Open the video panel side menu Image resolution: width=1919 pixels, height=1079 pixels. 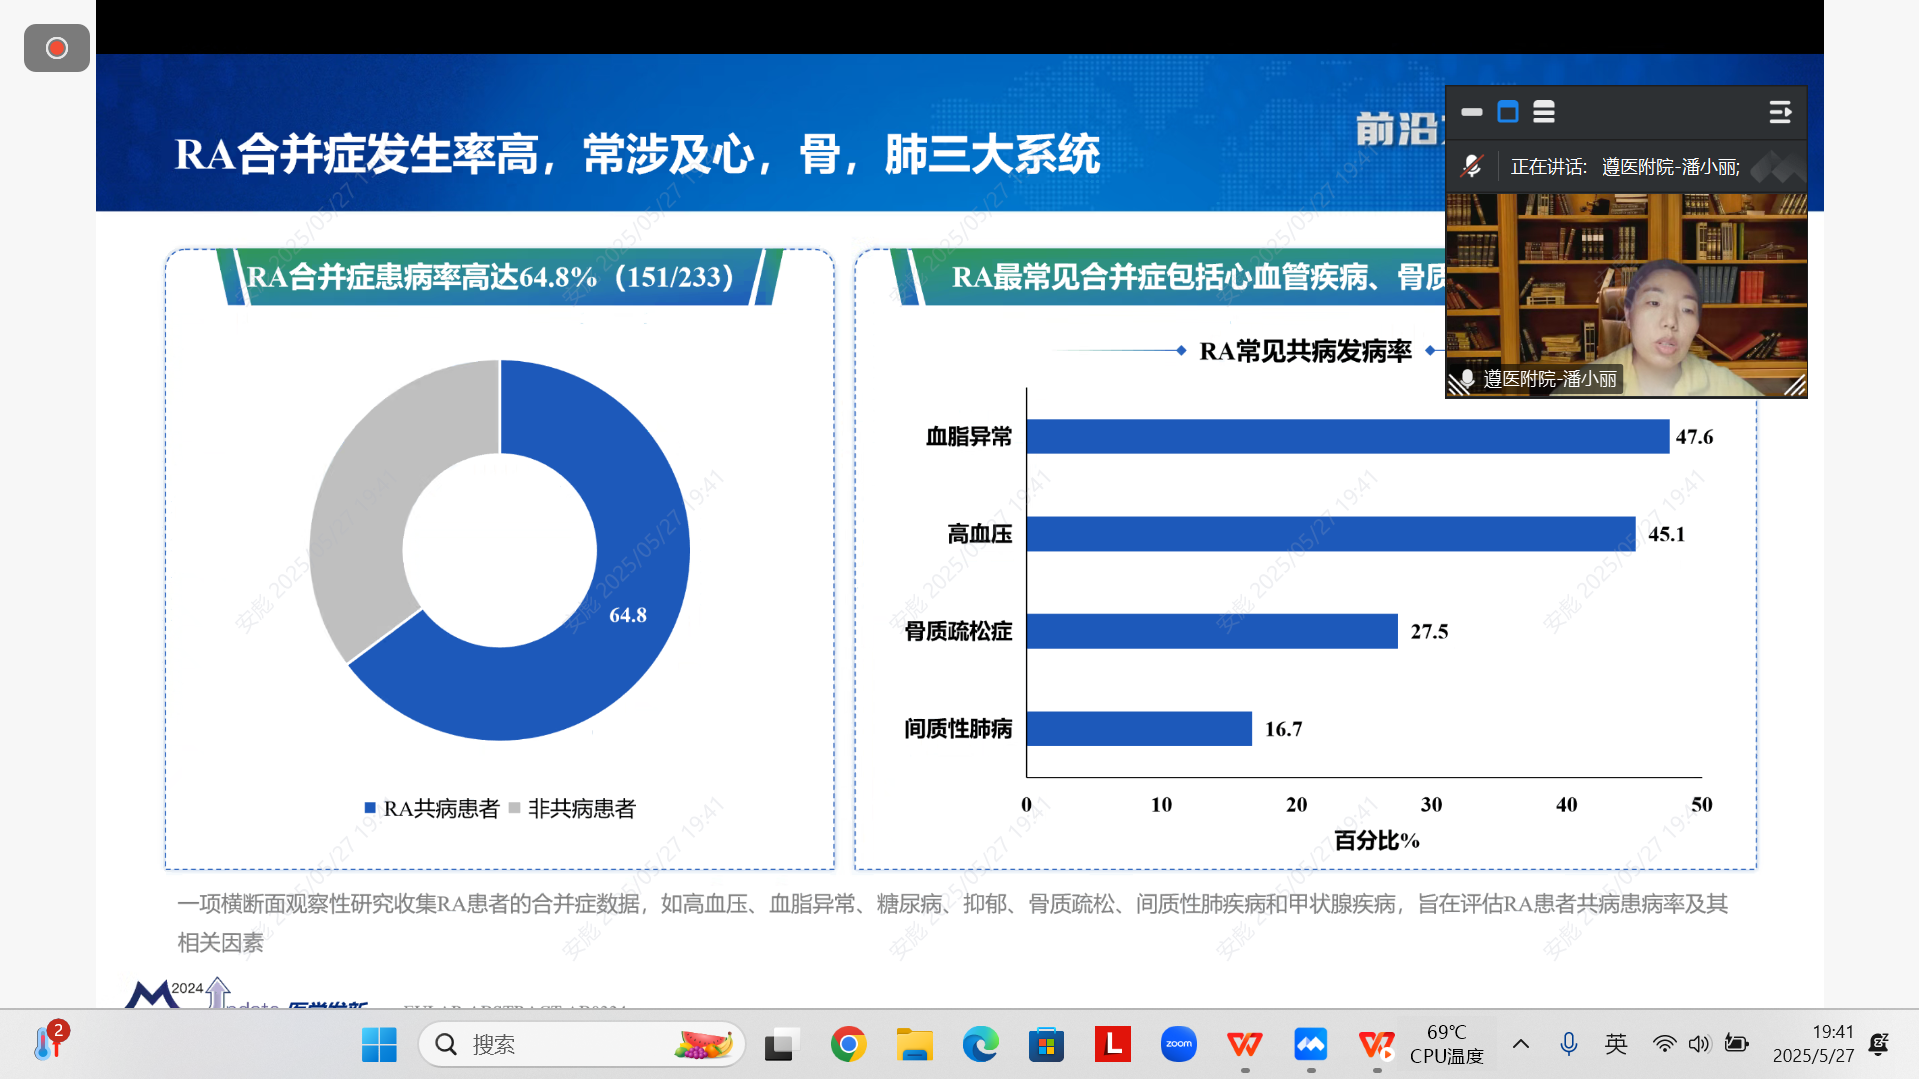point(1780,112)
